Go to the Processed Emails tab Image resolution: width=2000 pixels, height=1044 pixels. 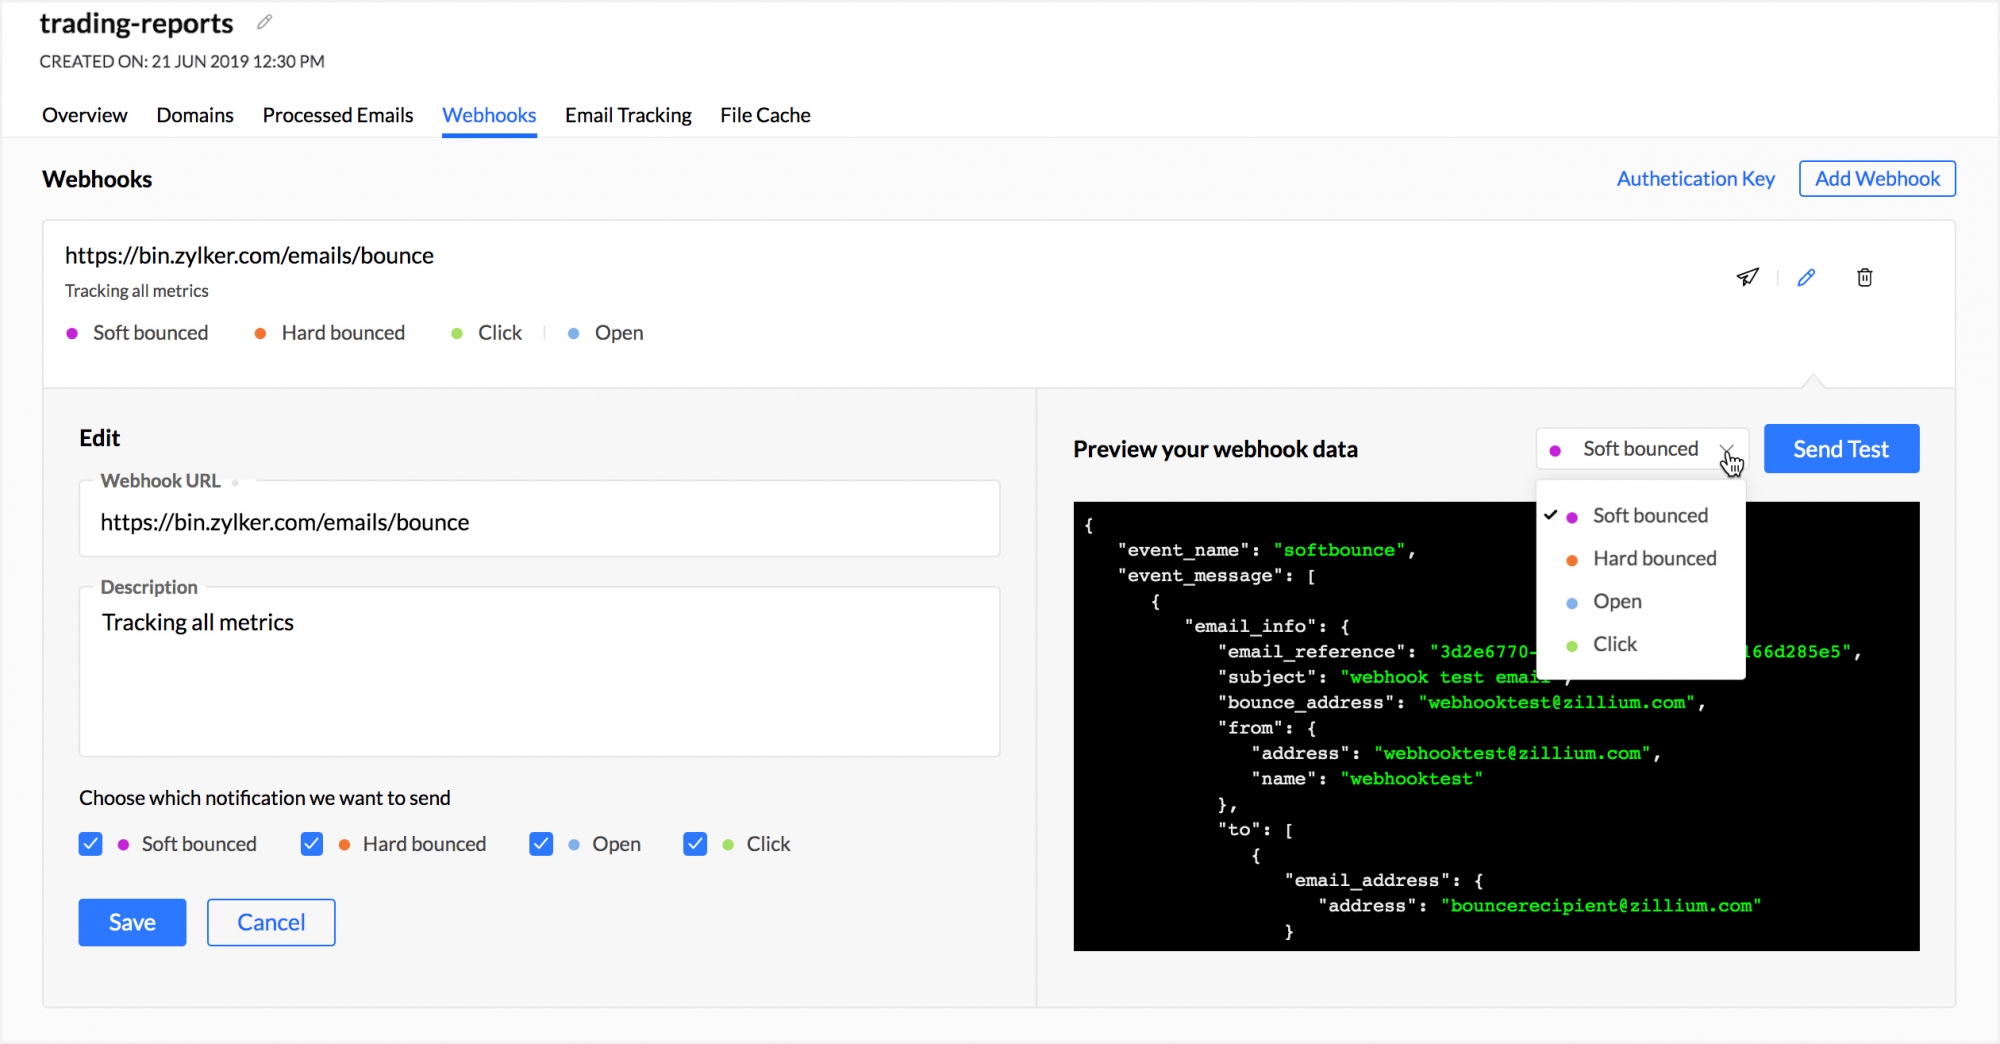[338, 115]
